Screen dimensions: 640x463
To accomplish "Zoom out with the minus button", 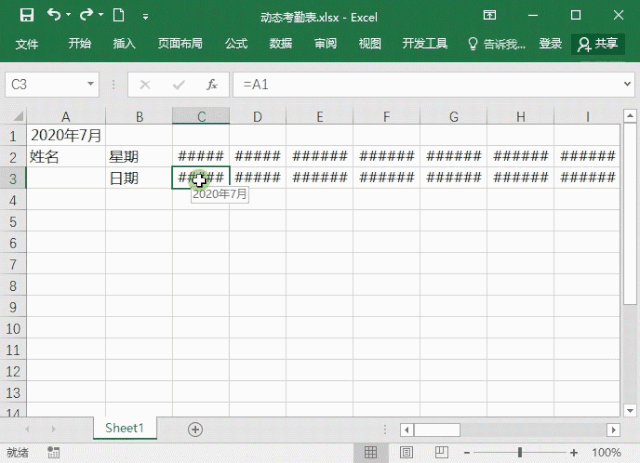I will (467, 452).
